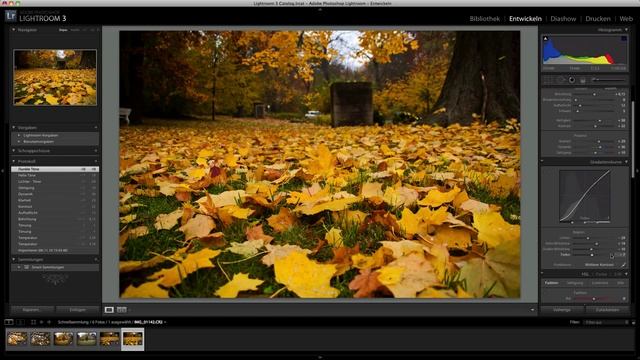The width and height of the screenshot is (640, 360).
Task: Click on the tone curve graph
Action: (585, 196)
